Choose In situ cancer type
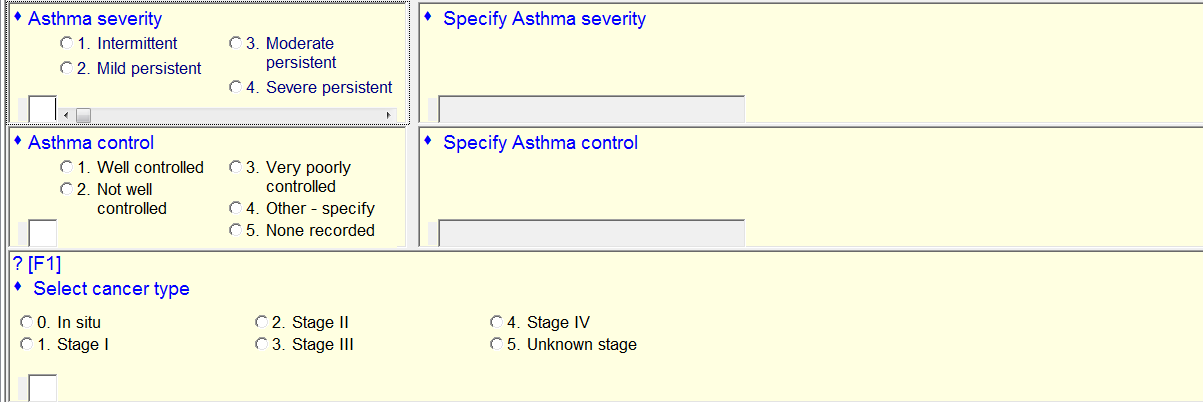The width and height of the screenshot is (1203, 402). pos(27,323)
